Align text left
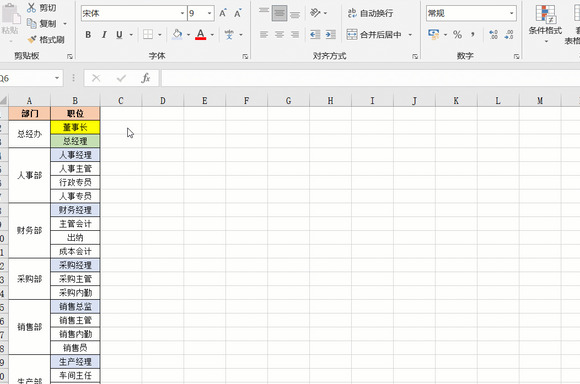 point(264,35)
